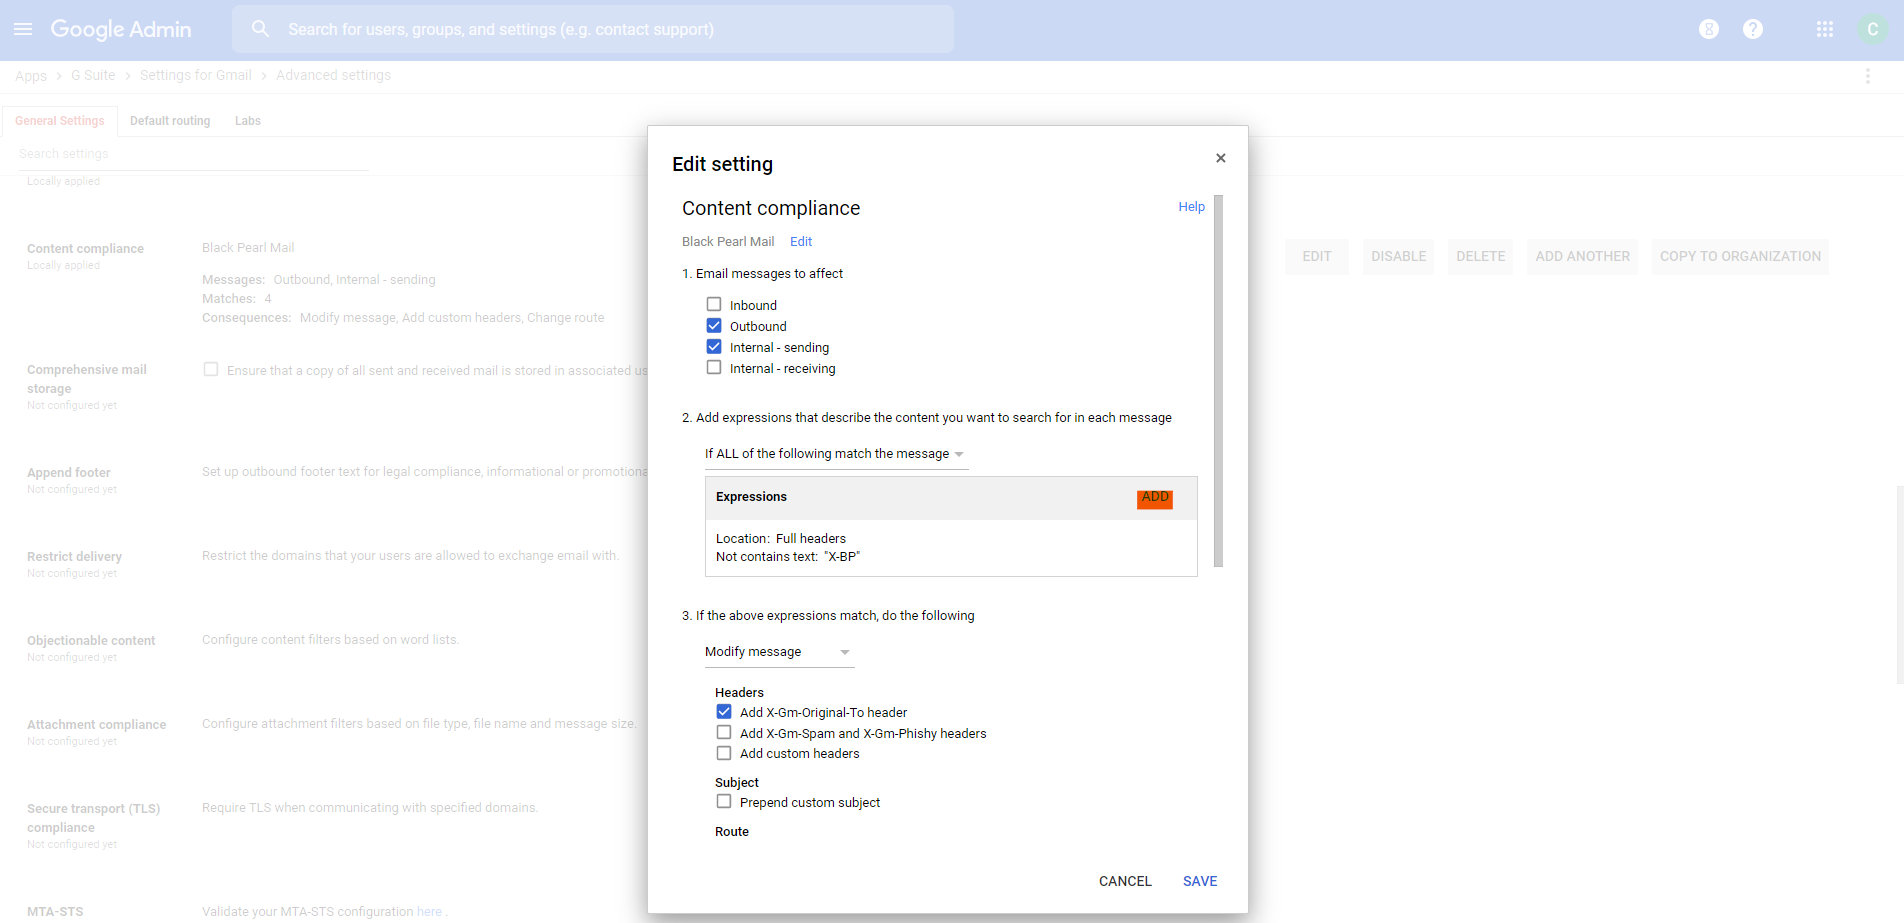Open the main hamburger menu
The width and height of the screenshot is (1904, 923).
click(23, 29)
